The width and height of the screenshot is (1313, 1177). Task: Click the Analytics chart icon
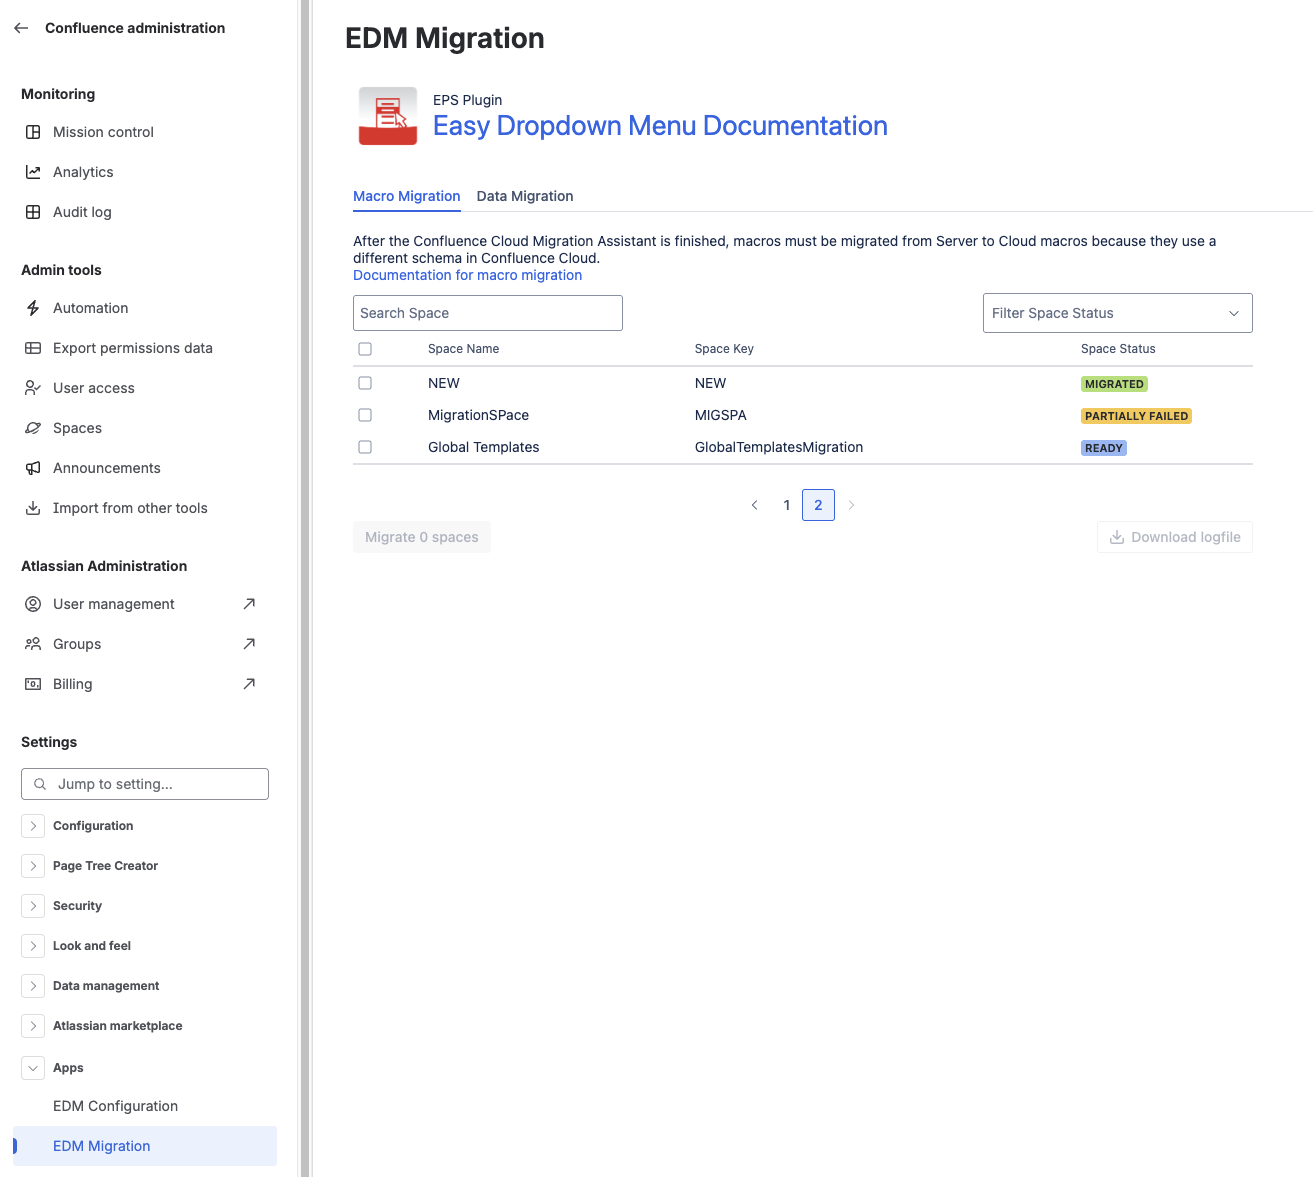(33, 172)
